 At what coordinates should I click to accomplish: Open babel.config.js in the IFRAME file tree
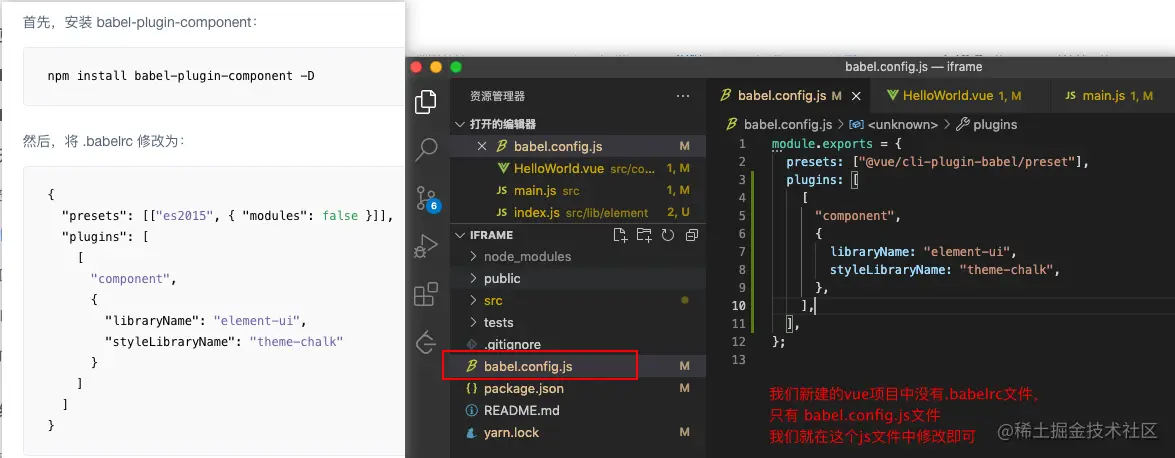(x=577, y=367)
